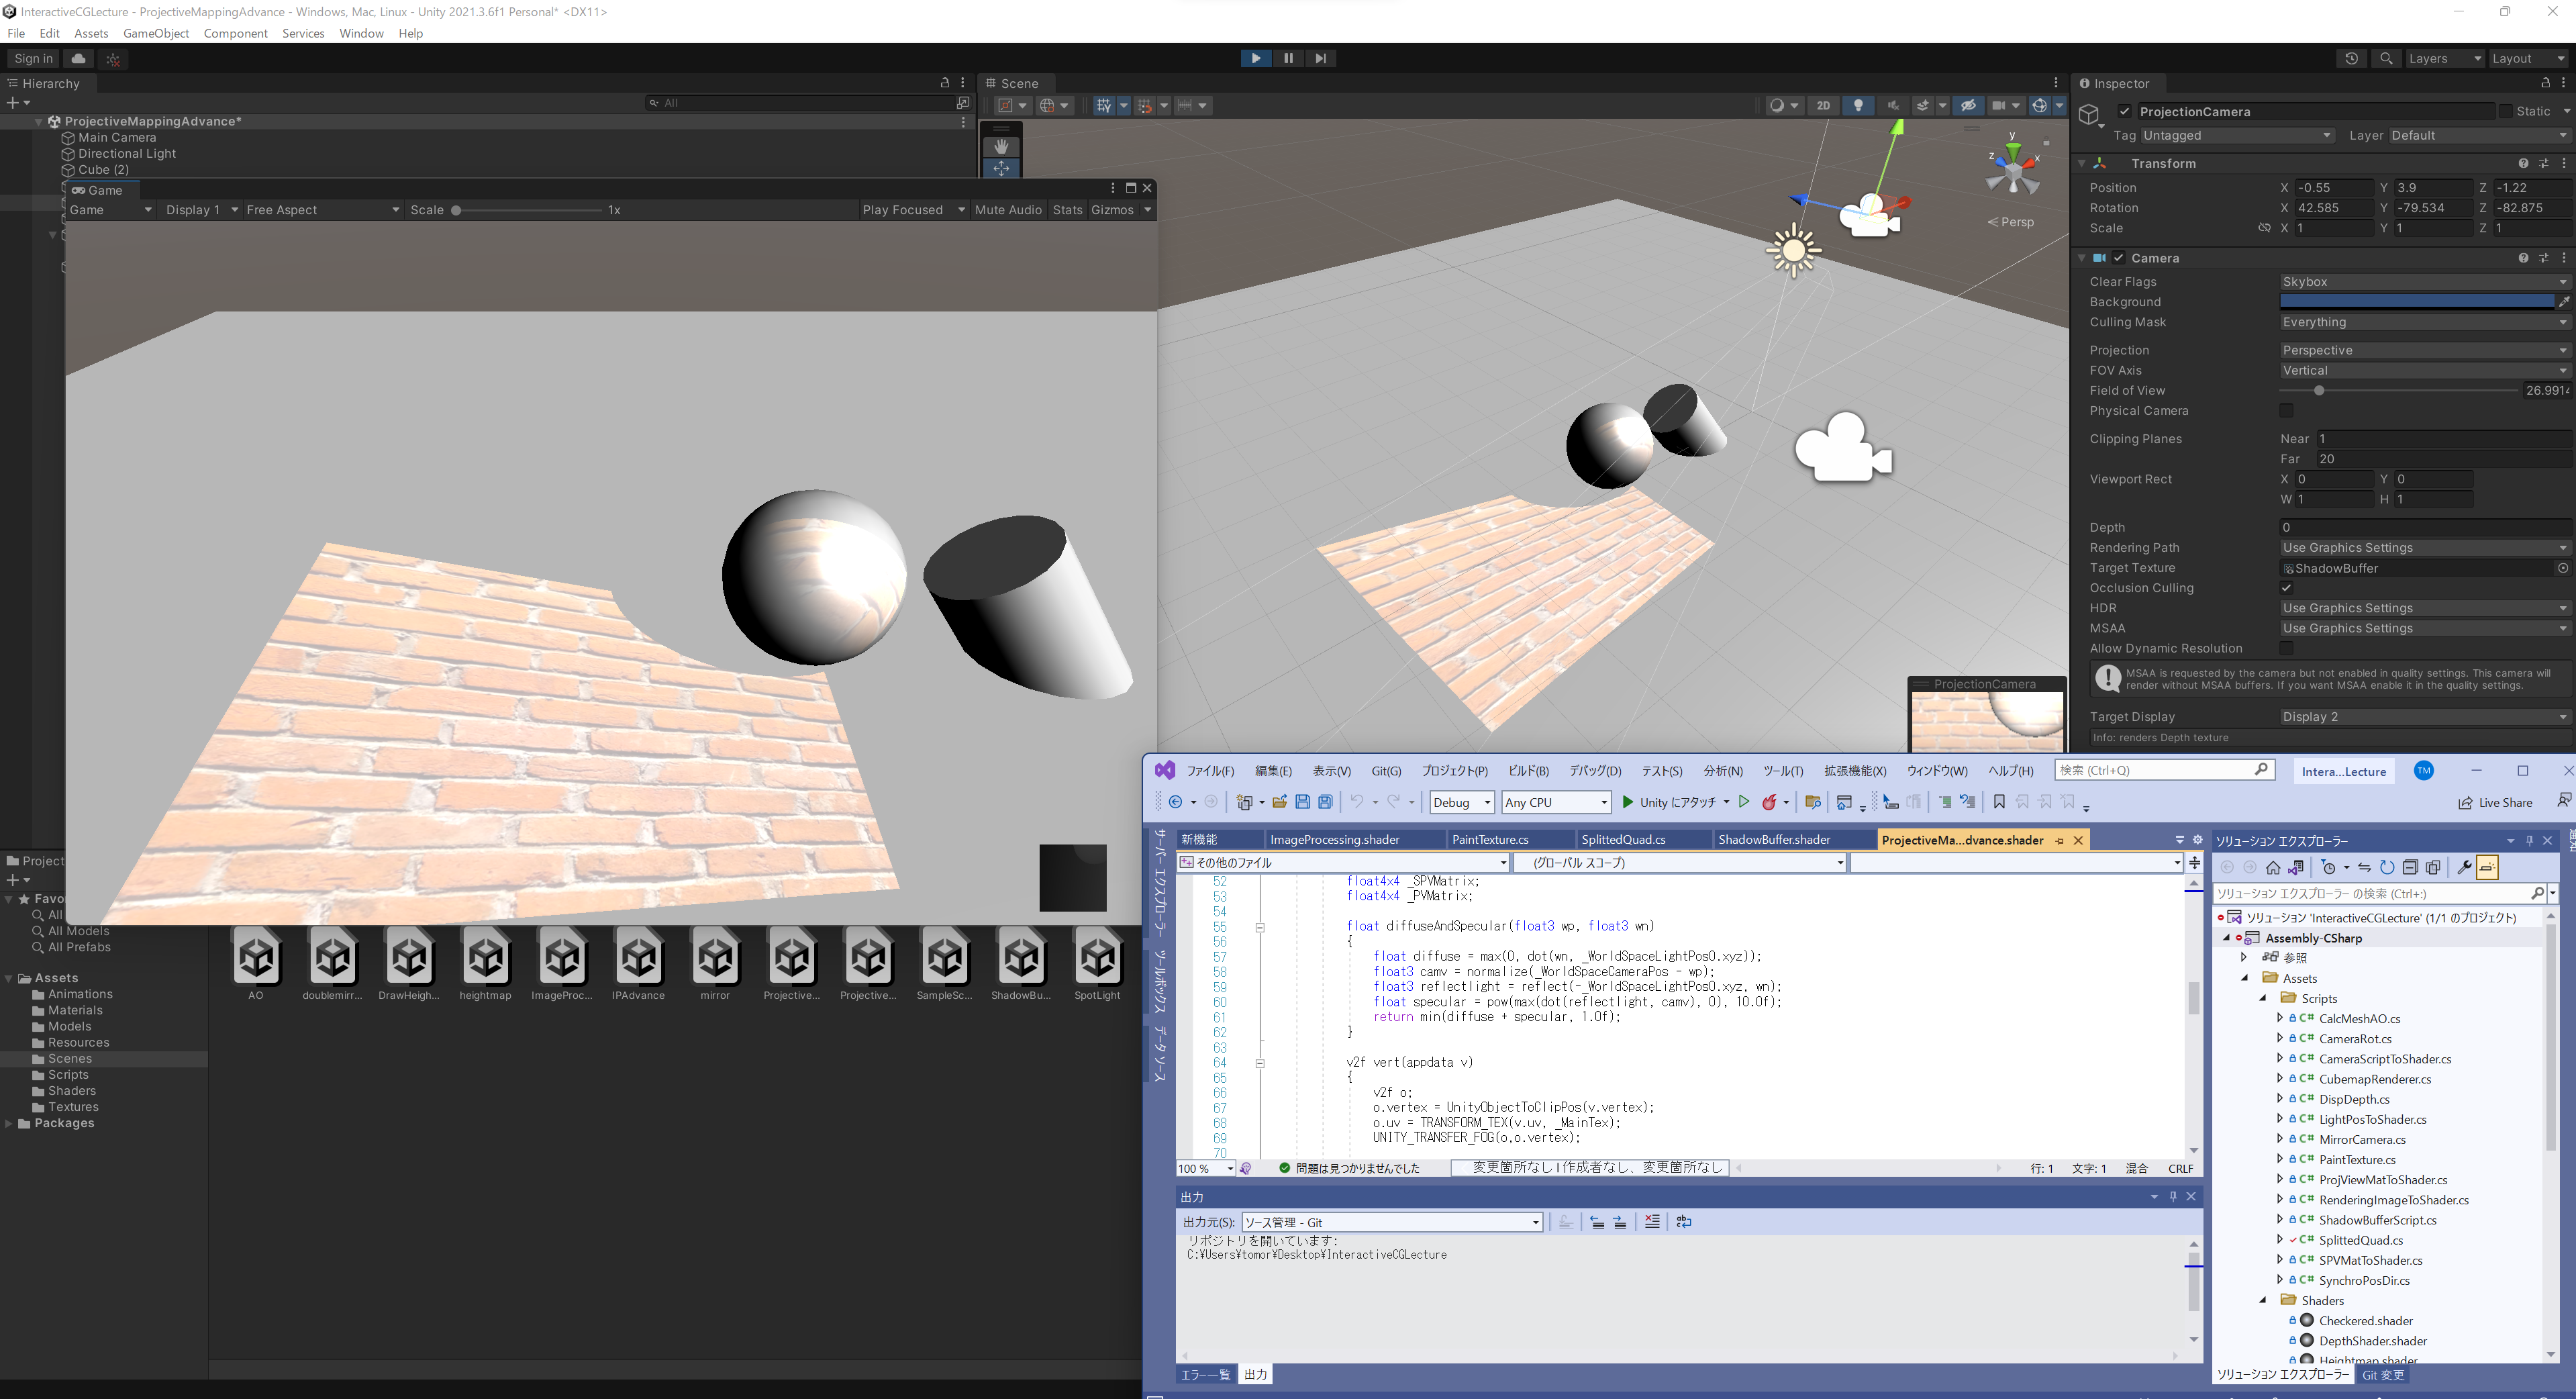Click the Camera Background color swatch
This screenshot has width=2576, height=1399.
point(2417,302)
